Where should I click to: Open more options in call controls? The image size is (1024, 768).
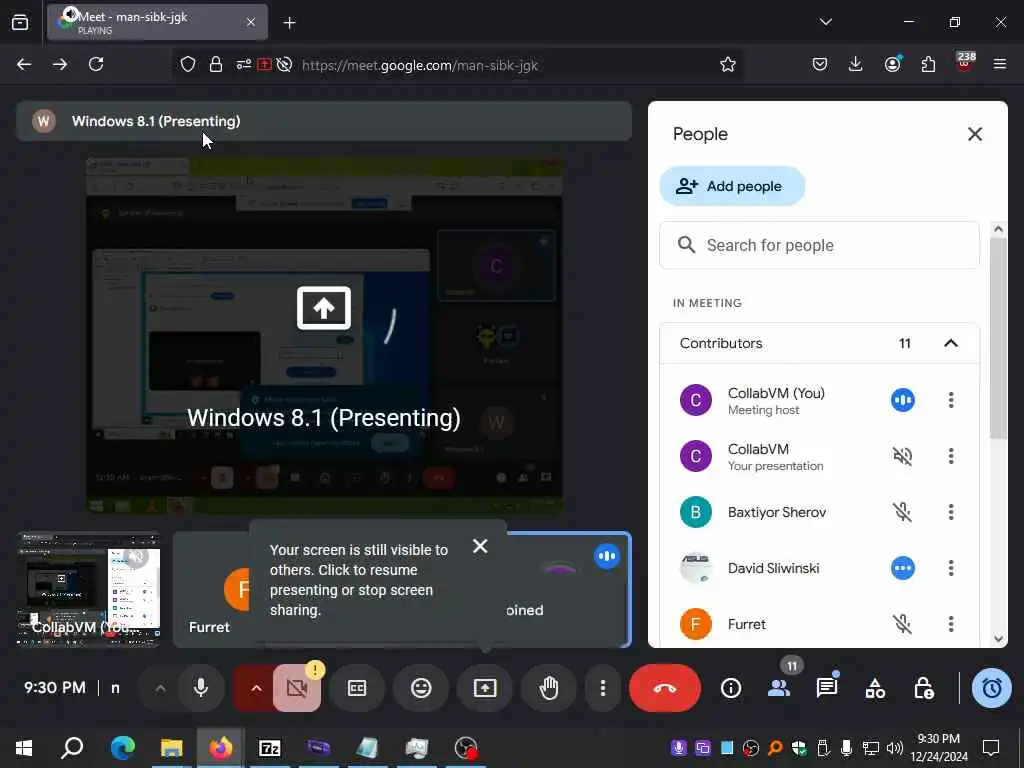coord(603,688)
